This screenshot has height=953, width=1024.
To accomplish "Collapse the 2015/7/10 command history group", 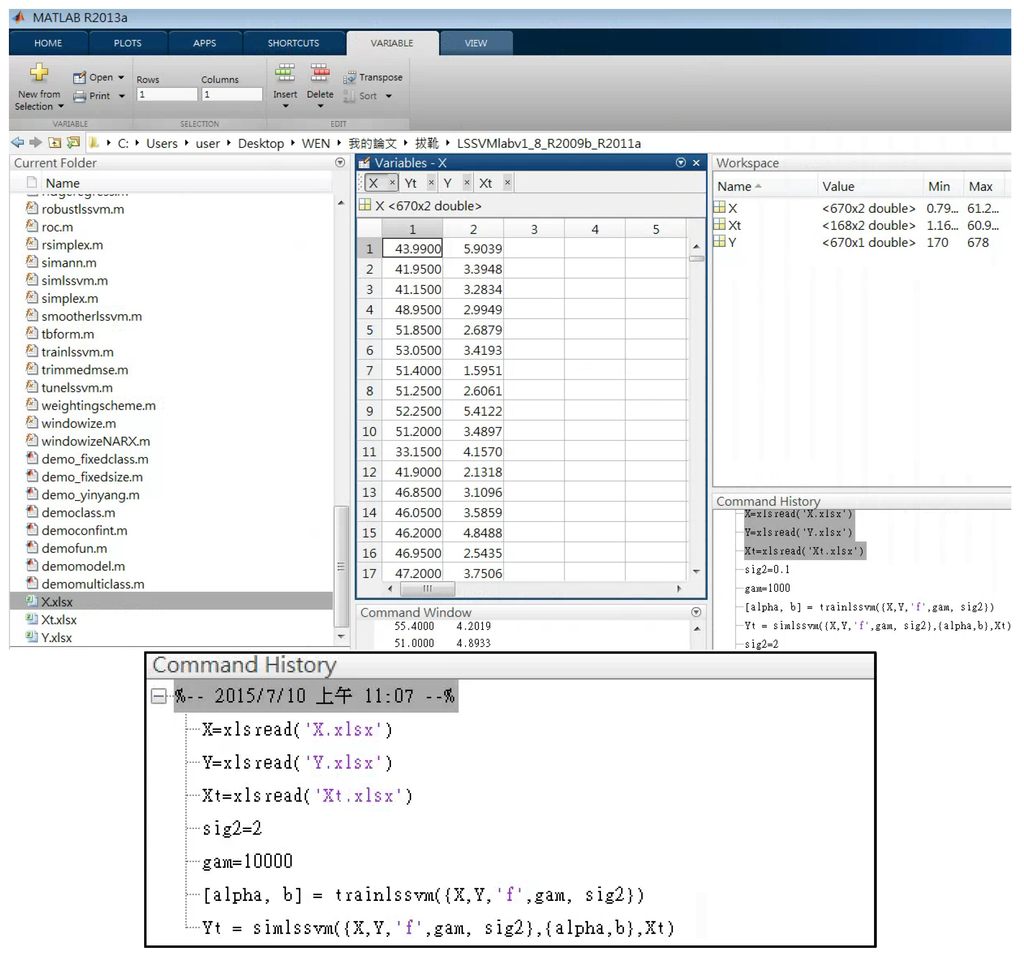I will tap(159, 697).
